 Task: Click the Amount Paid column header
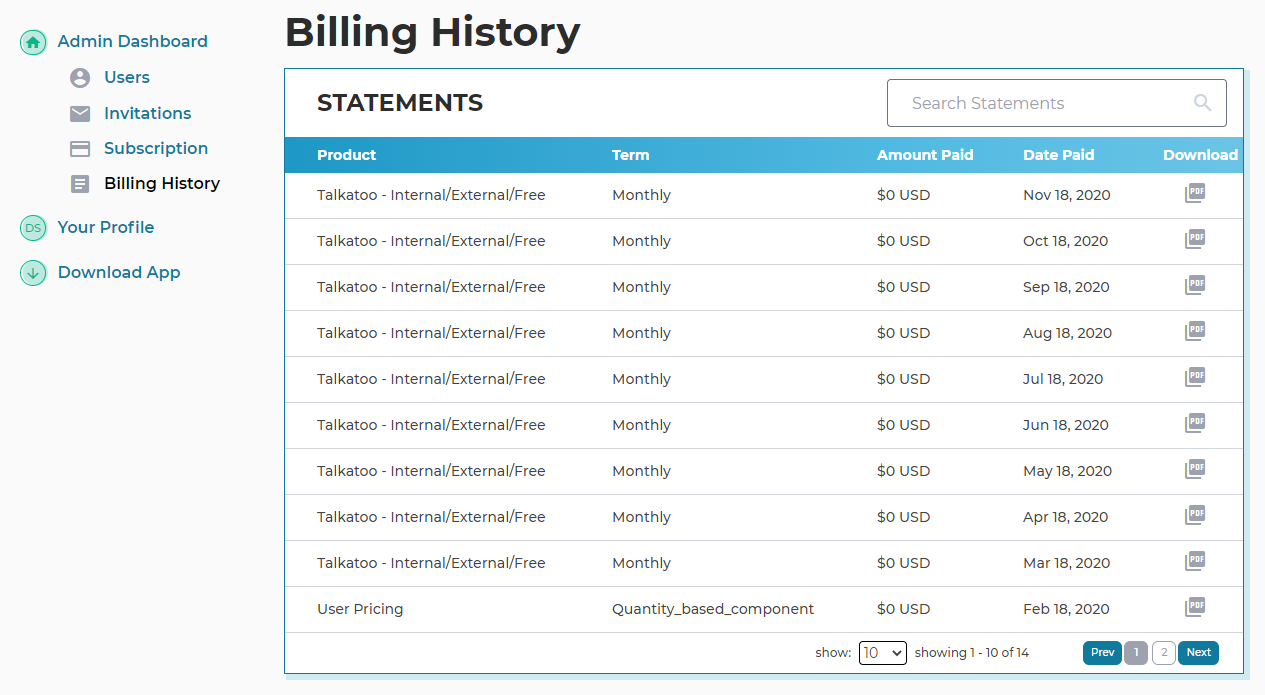(x=925, y=155)
